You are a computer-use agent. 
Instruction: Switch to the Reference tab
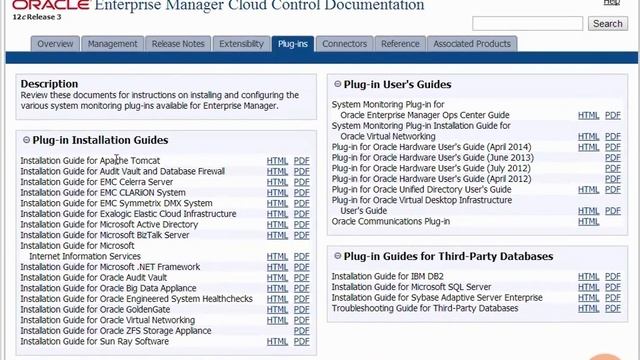(x=400, y=44)
